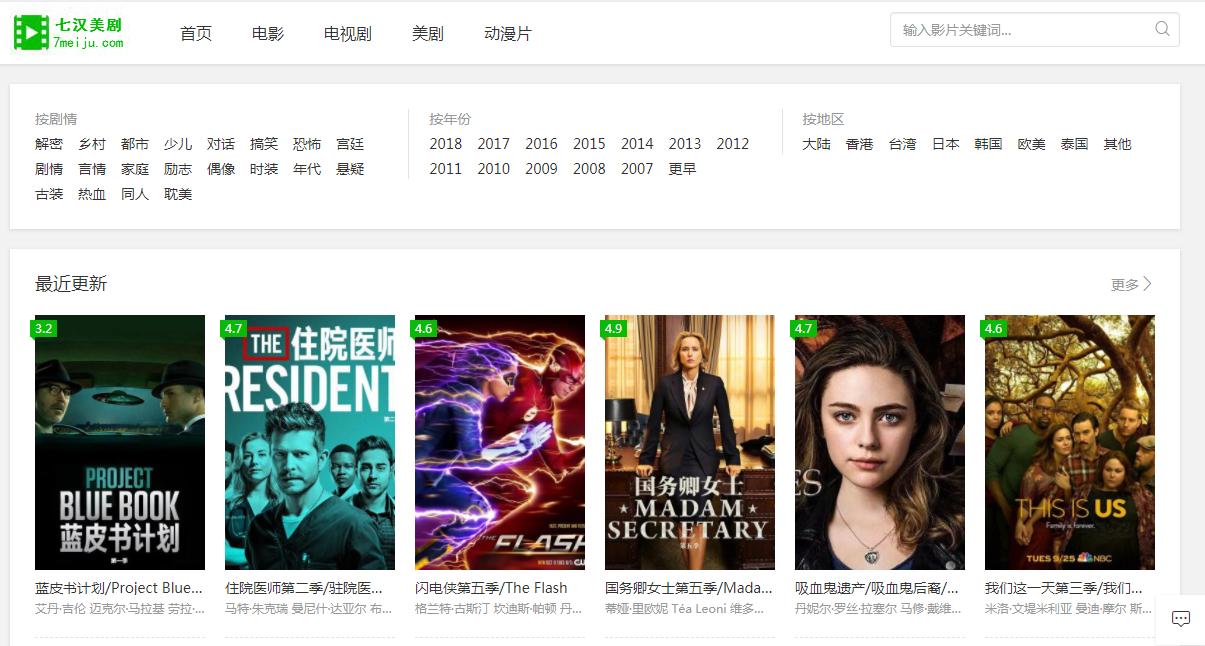The height and width of the screenshot is (646, 1205).
Task: Filter by genre 年代
Action: (x=307, y=169)
